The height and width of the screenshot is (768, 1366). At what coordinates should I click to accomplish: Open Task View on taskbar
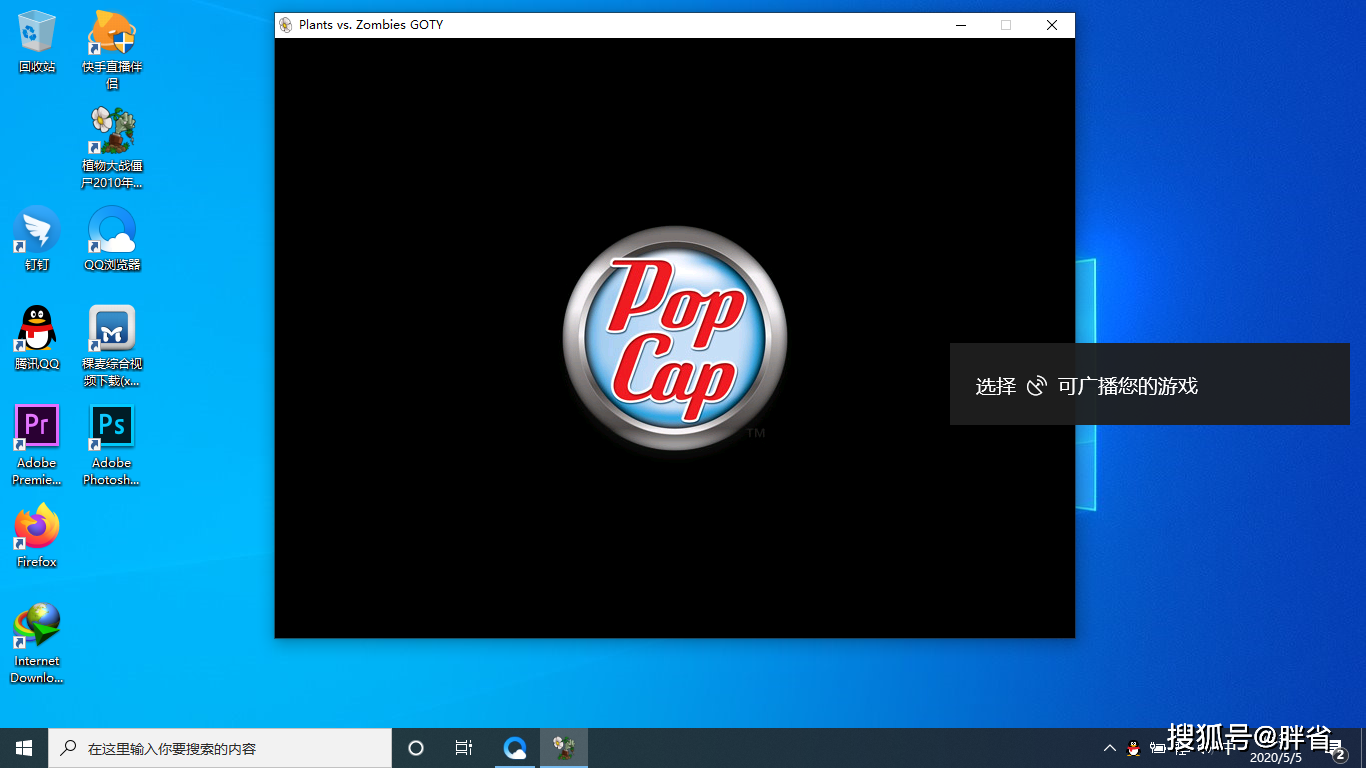pyautogui.click(x=464, y=748)
